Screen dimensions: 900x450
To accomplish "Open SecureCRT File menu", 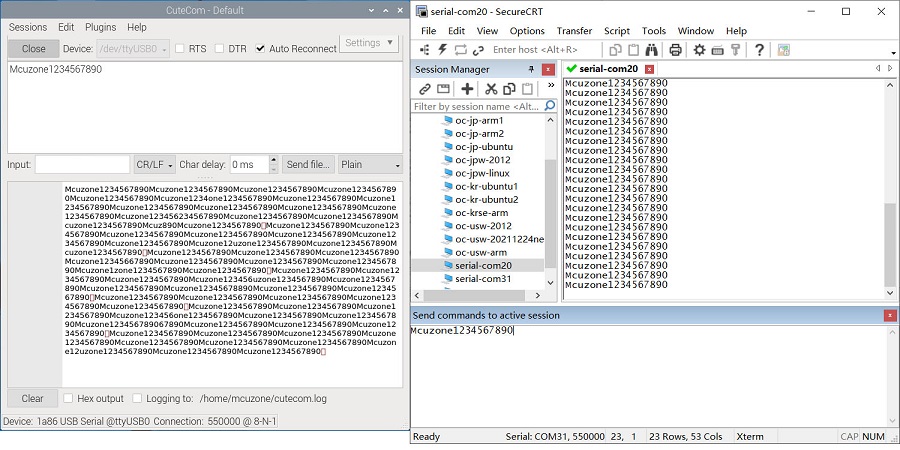I will click(x=428, y=31).
